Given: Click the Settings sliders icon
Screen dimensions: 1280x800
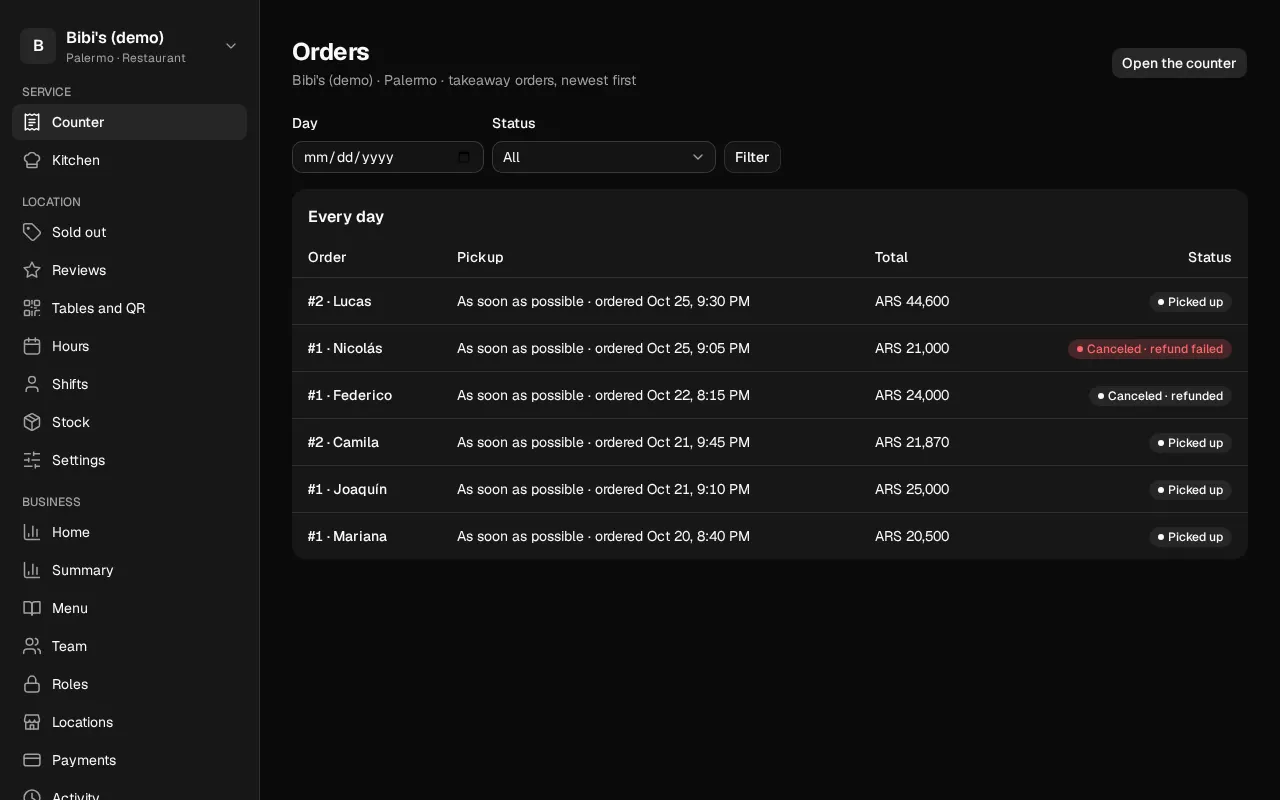Looking at the screenshot, I should [32, 460].
